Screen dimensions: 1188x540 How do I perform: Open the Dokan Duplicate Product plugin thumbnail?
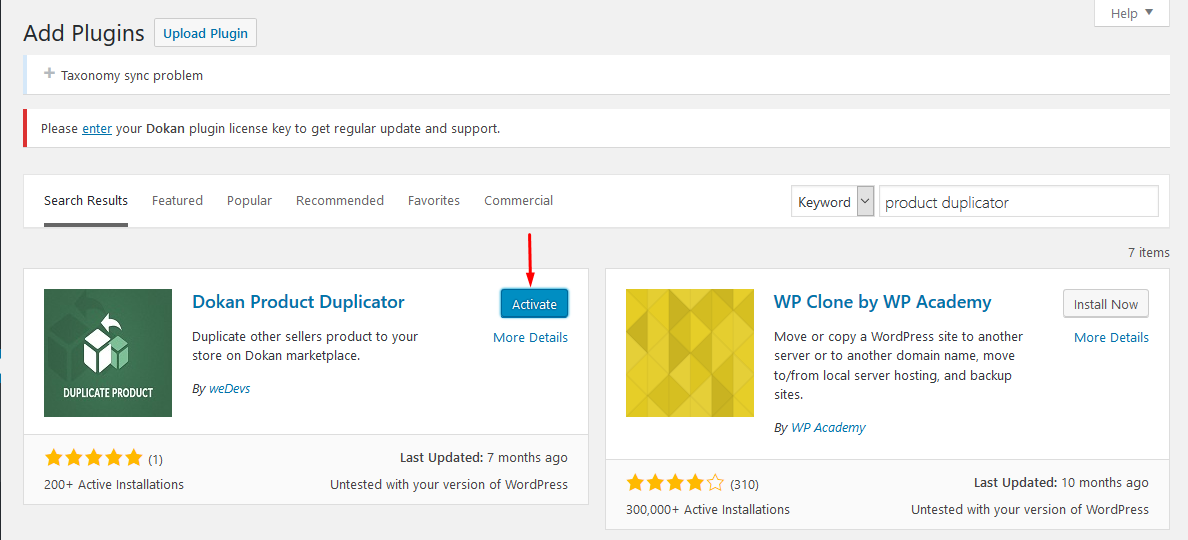click(108, 353)
